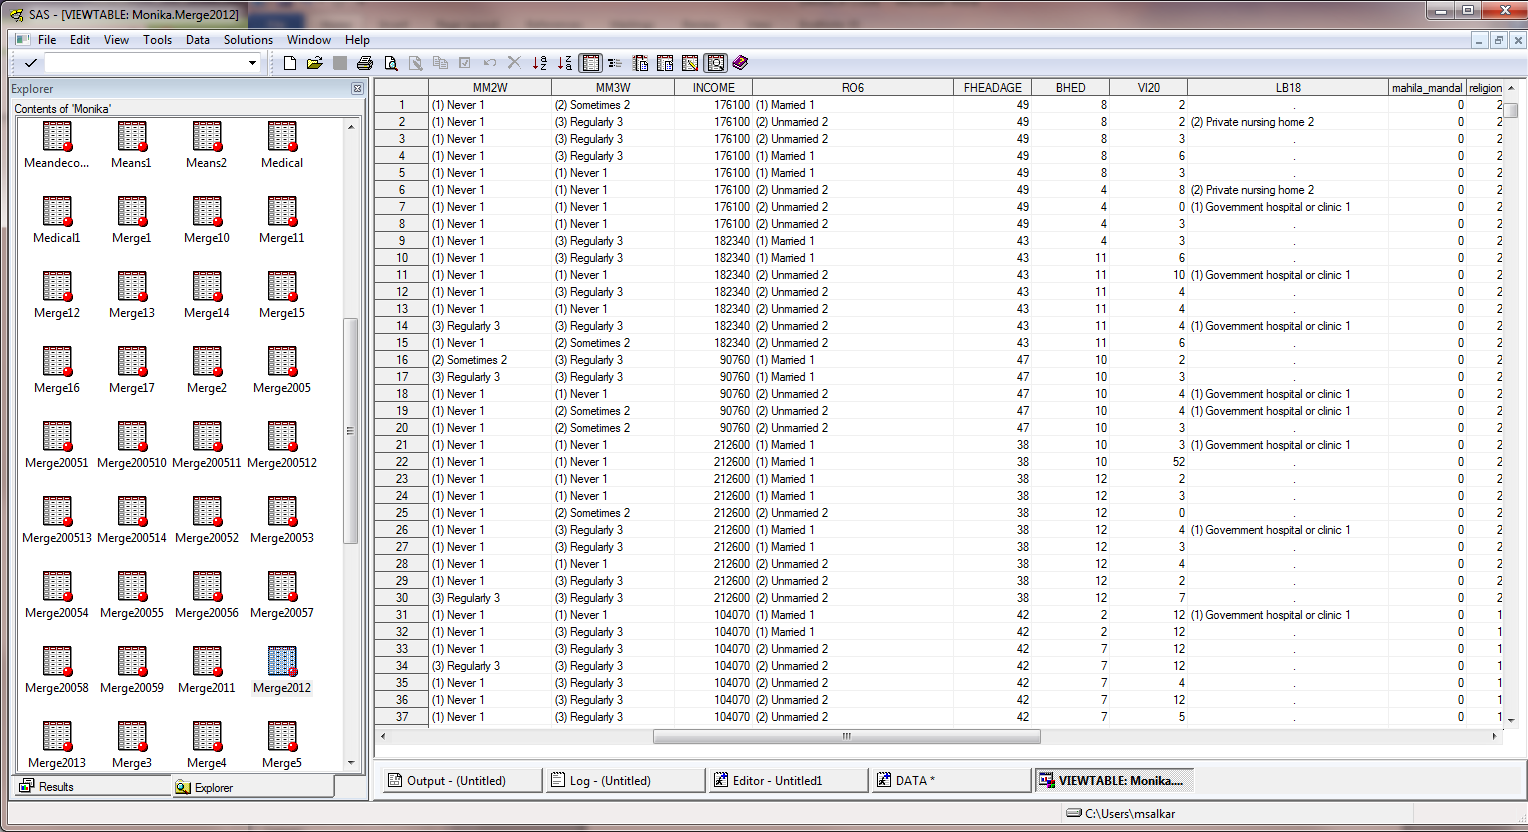Image resolution: width=1528 pixels, height=832 pixels.
Task: Sort the column descending (Z-A icon)
Action: [x=565, y=63]
